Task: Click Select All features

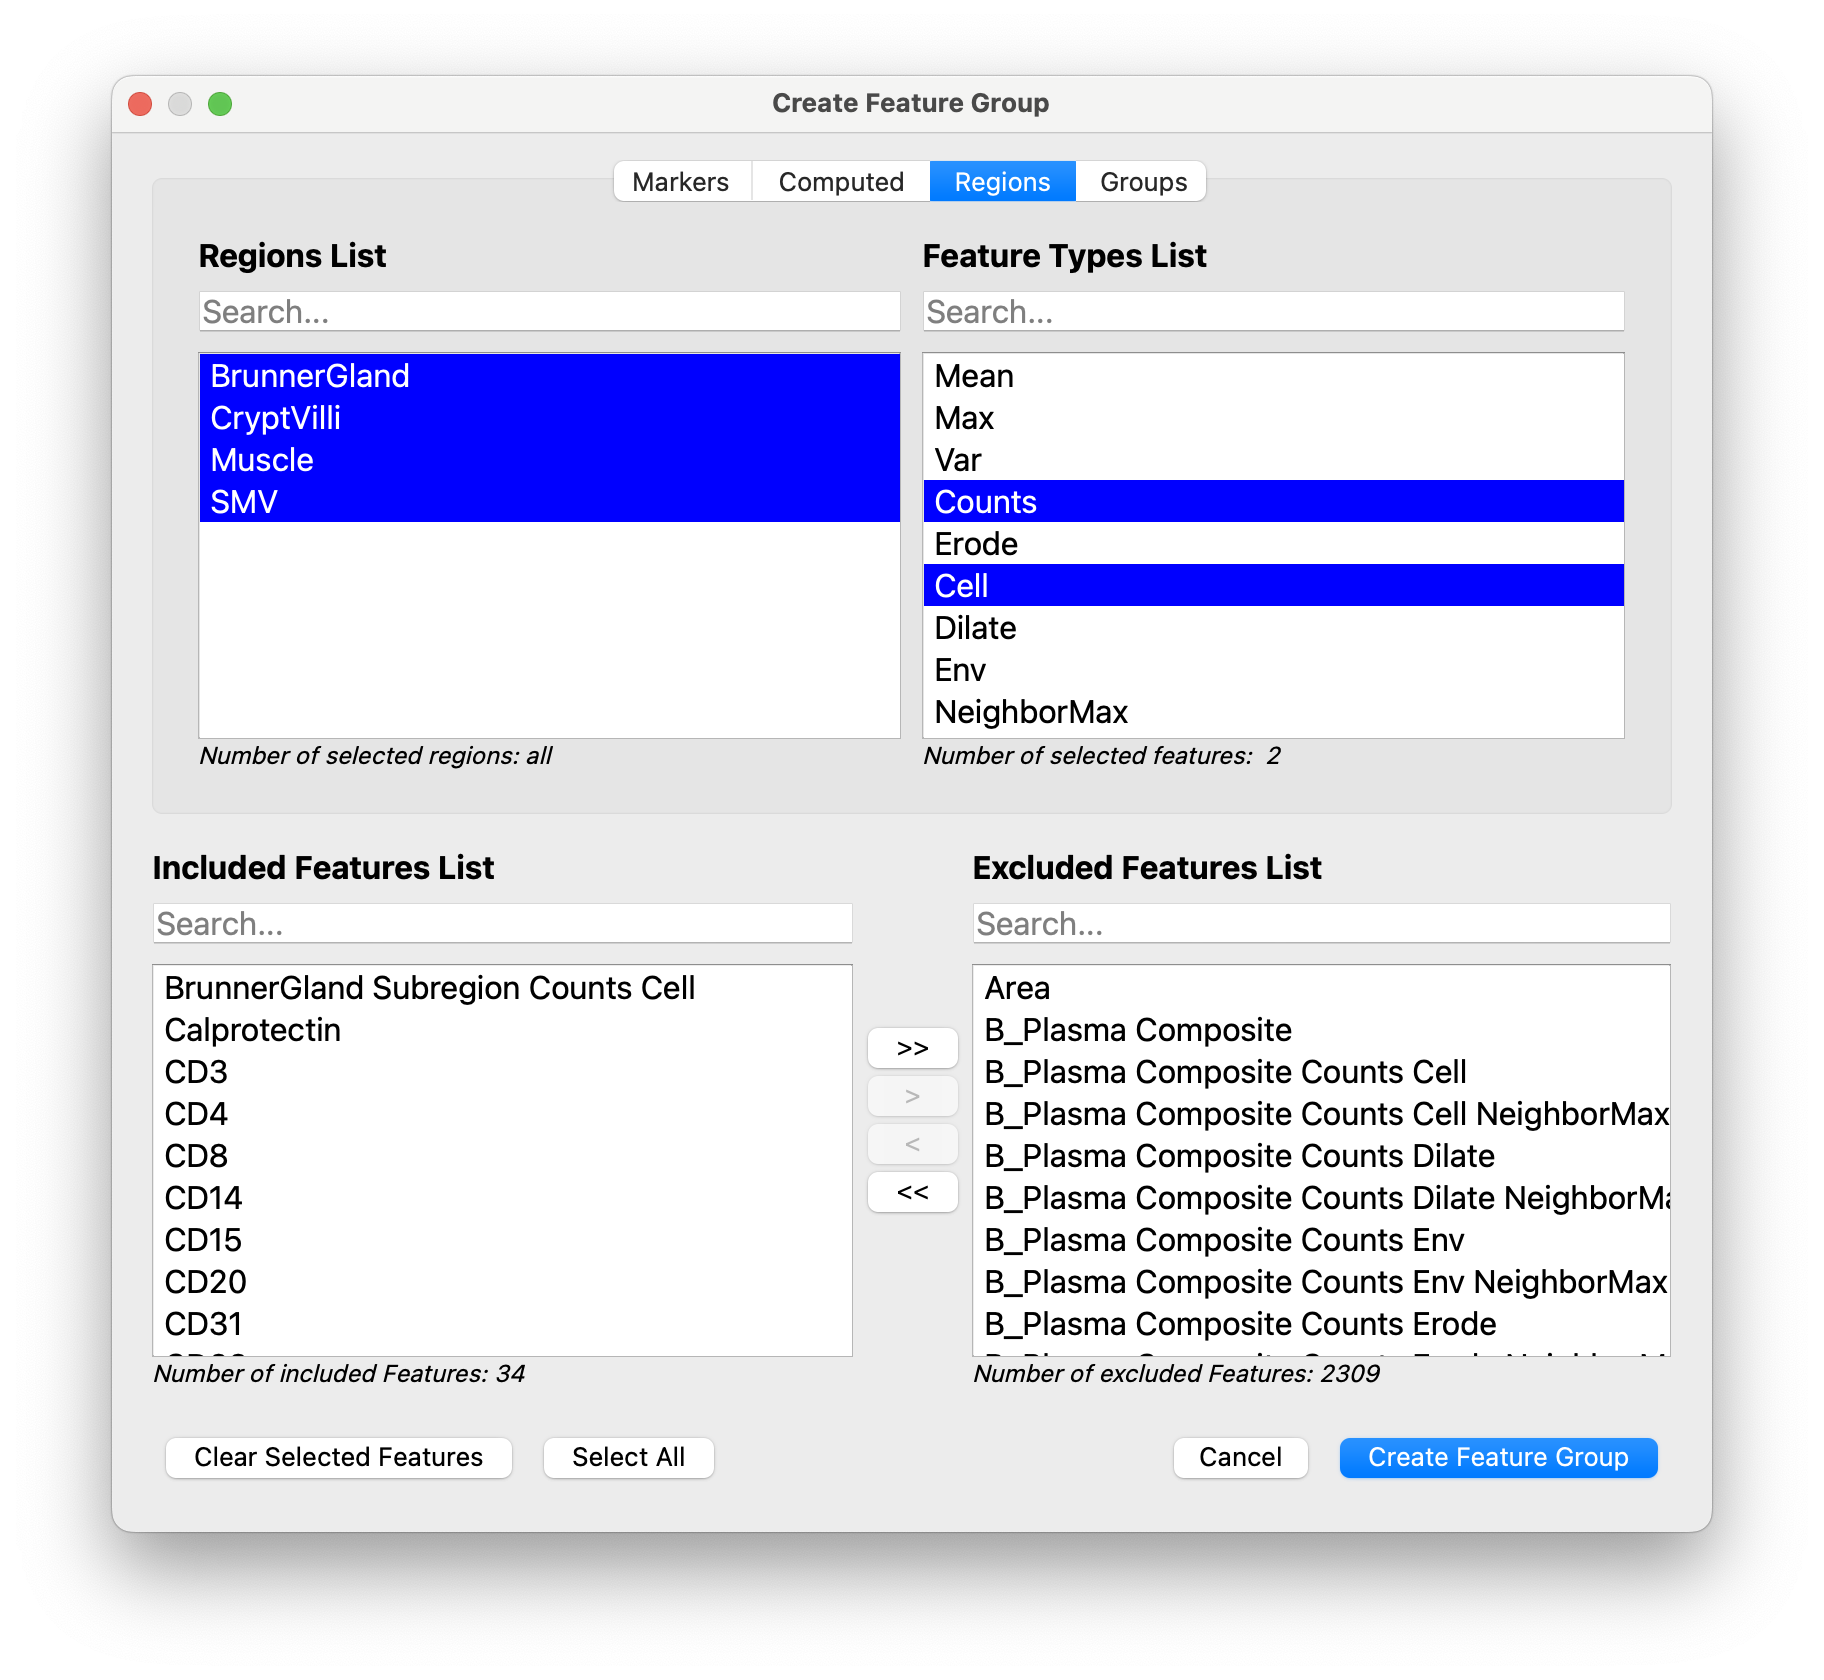Action: pyautogui.click(x=628, y=1457)
